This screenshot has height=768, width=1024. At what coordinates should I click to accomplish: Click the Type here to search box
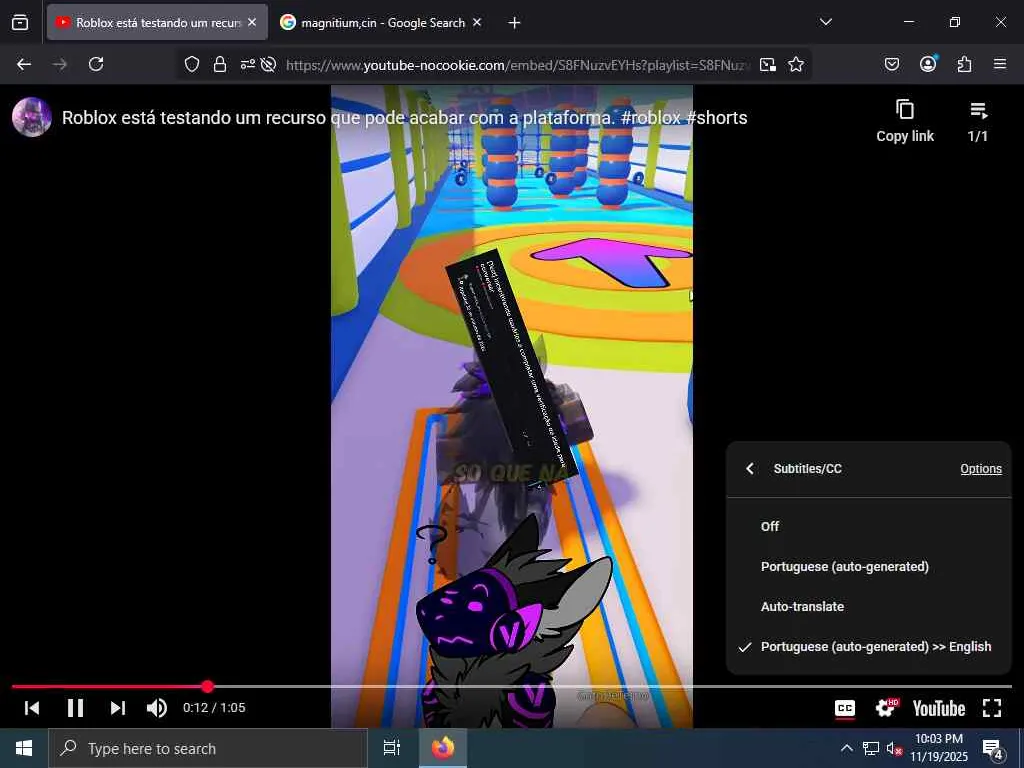[x=208, y=748]
